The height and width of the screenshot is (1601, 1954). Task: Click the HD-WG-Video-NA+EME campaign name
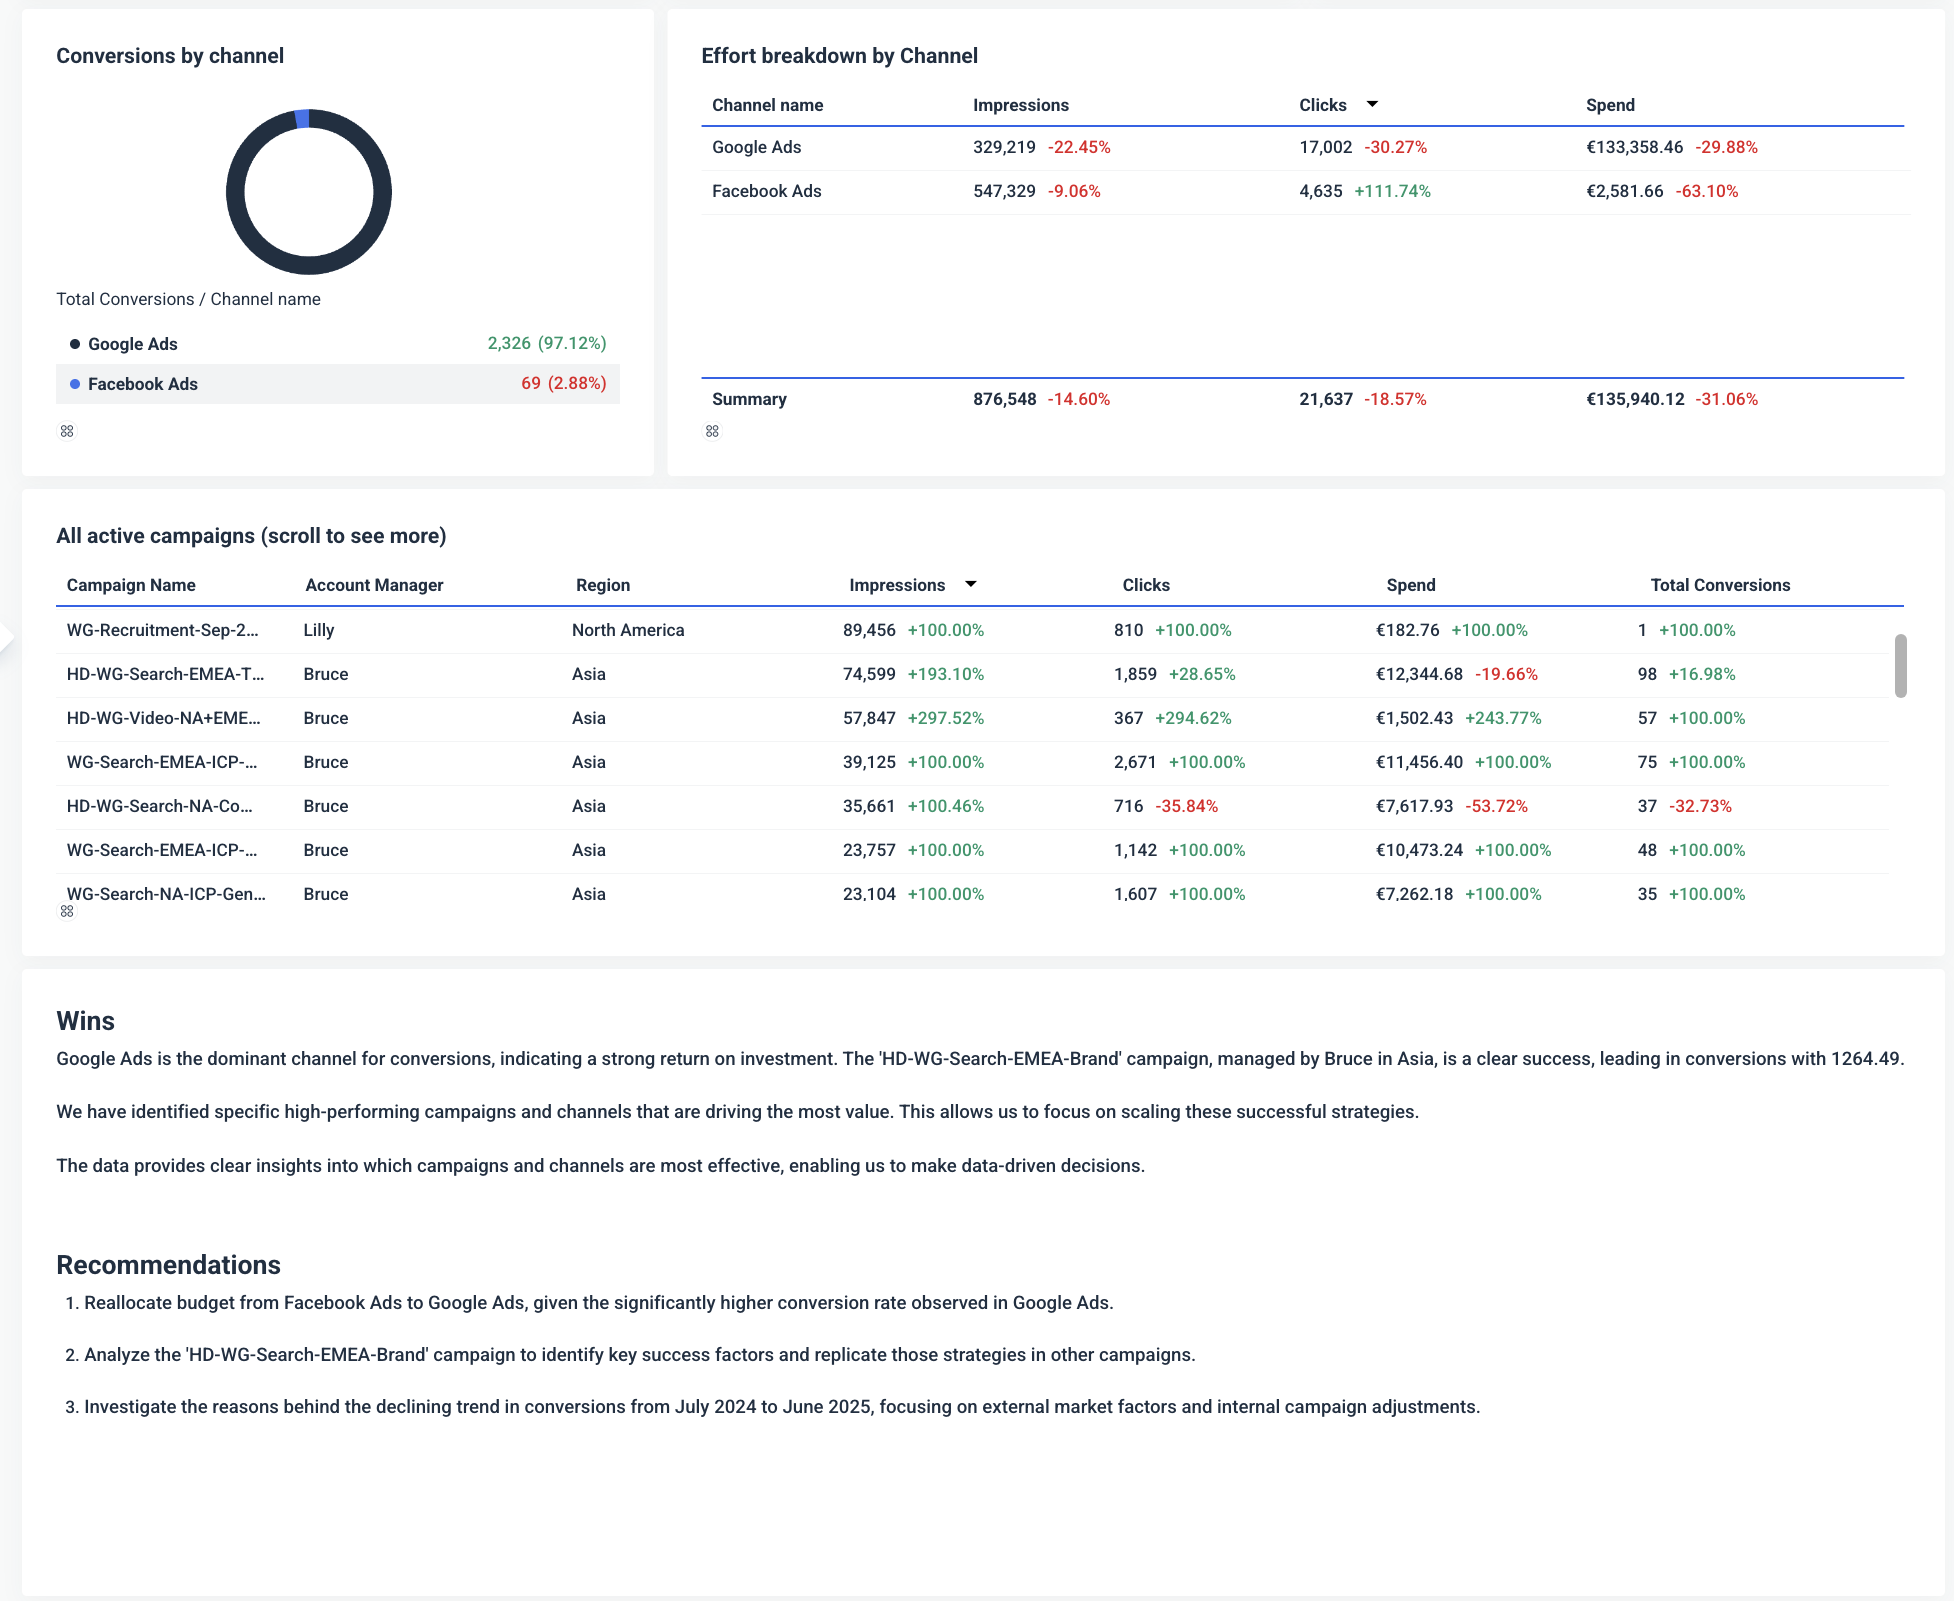point(162,718)
